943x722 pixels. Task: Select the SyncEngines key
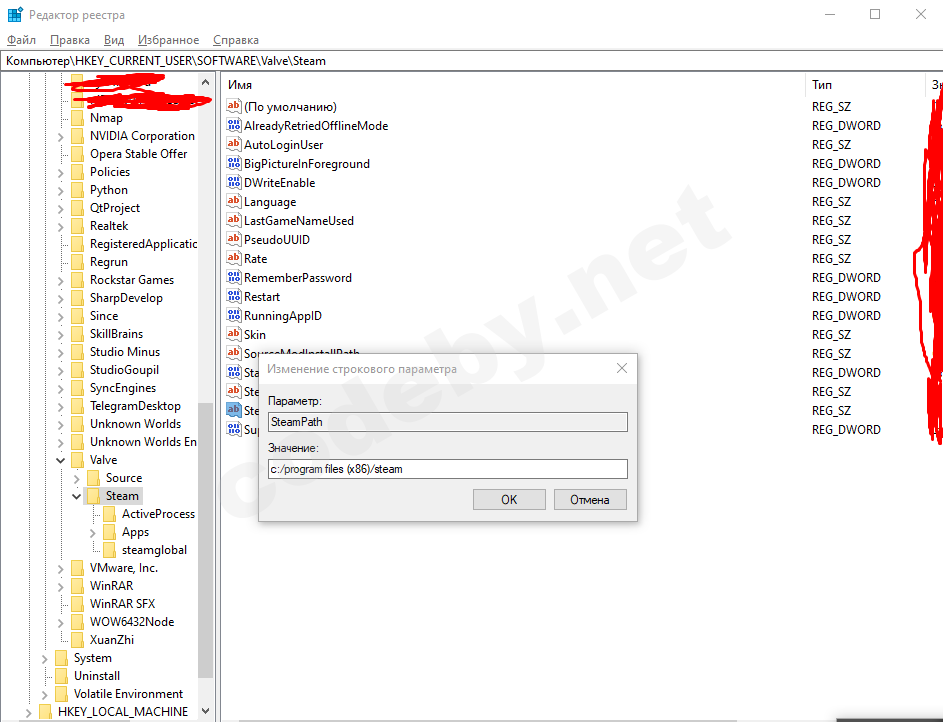[123, 388]
